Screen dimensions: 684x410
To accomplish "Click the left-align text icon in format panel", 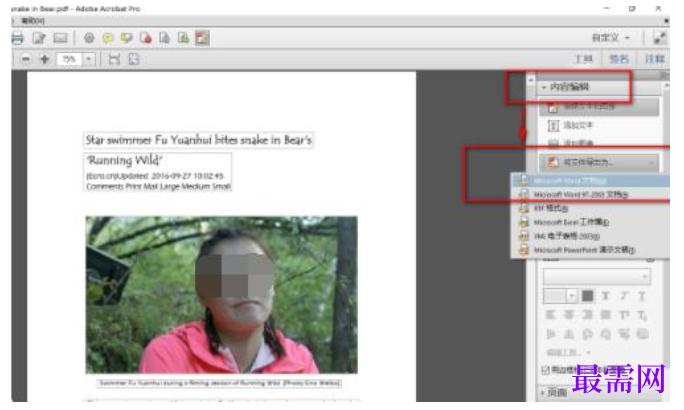I will click(x=551, y=314).
